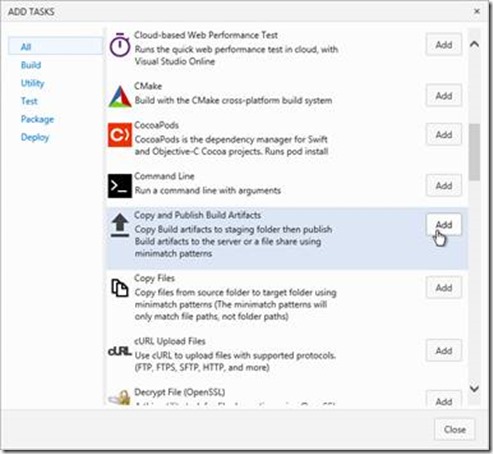The width and height of the screenshot is (493, 454).
Task: Add the cURL Upload Files task
Action: pos(444,351)
